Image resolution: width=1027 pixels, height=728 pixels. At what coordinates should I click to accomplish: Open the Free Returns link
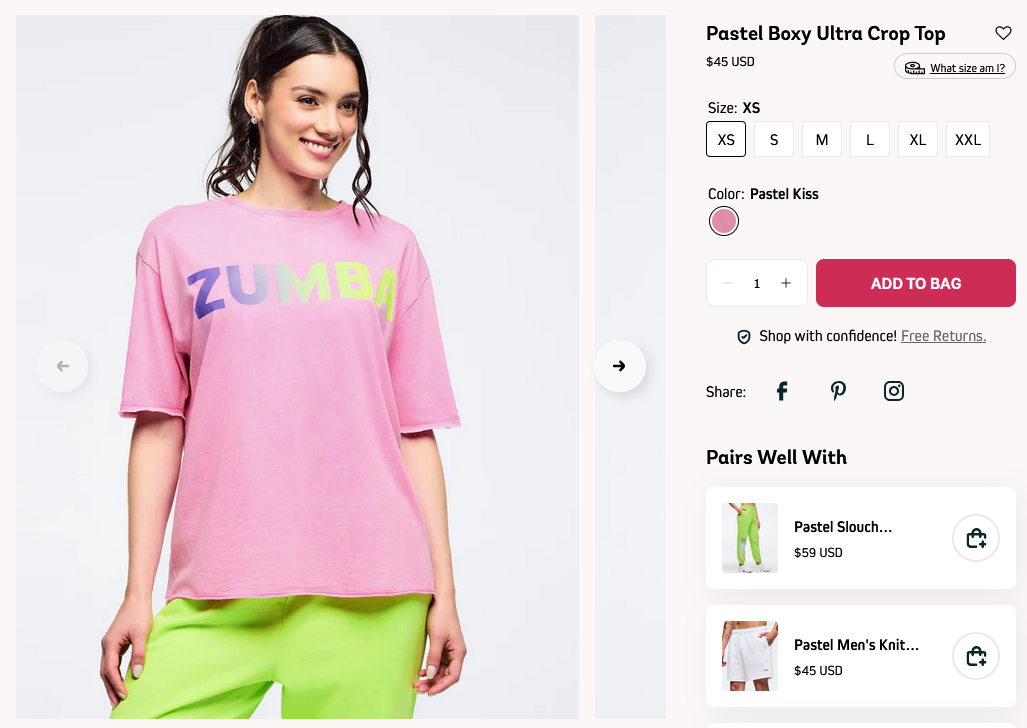(x=943, y=336)
